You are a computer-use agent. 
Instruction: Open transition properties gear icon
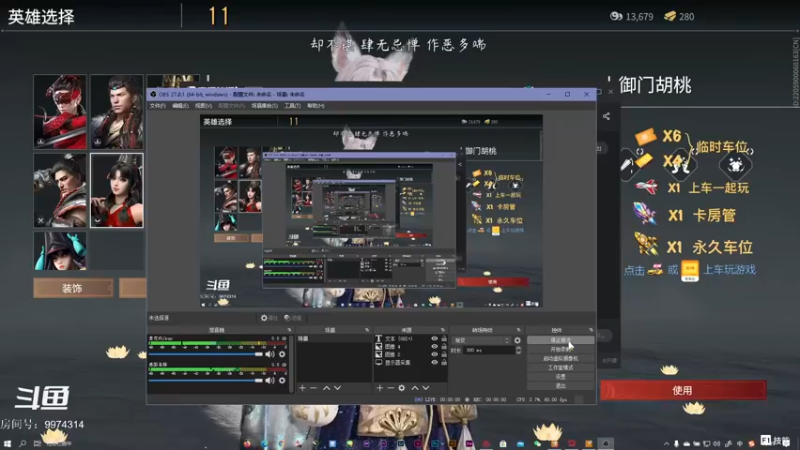tap(517, 340)
